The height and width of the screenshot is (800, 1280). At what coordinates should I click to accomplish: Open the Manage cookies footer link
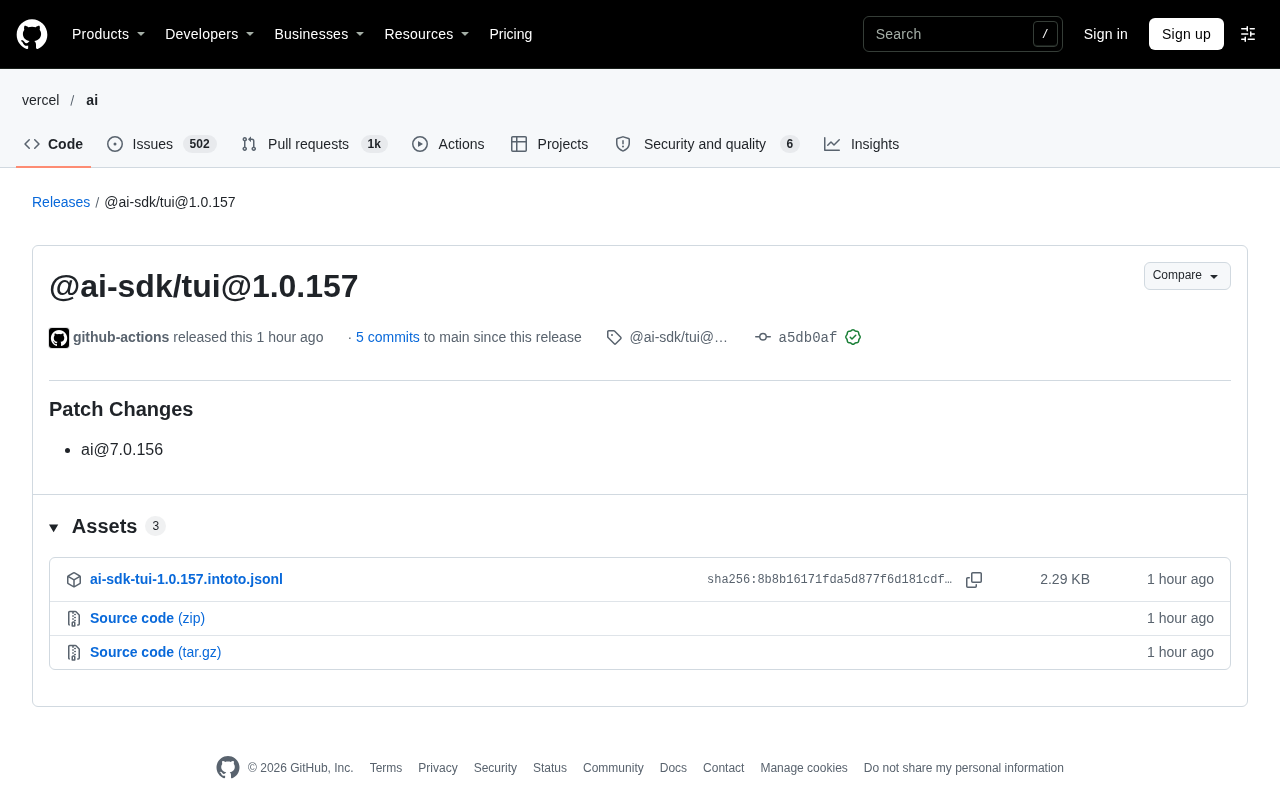(x=804, y=768)
